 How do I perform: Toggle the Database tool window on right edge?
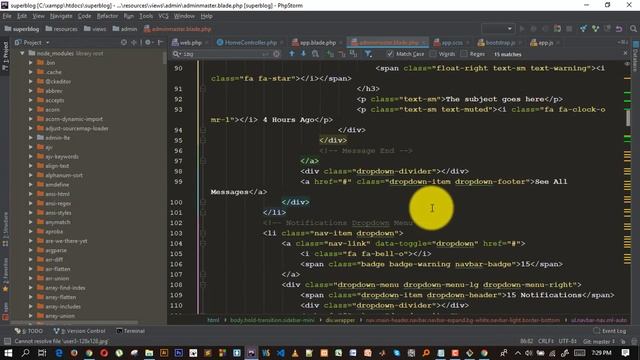(x=636, y=56)
